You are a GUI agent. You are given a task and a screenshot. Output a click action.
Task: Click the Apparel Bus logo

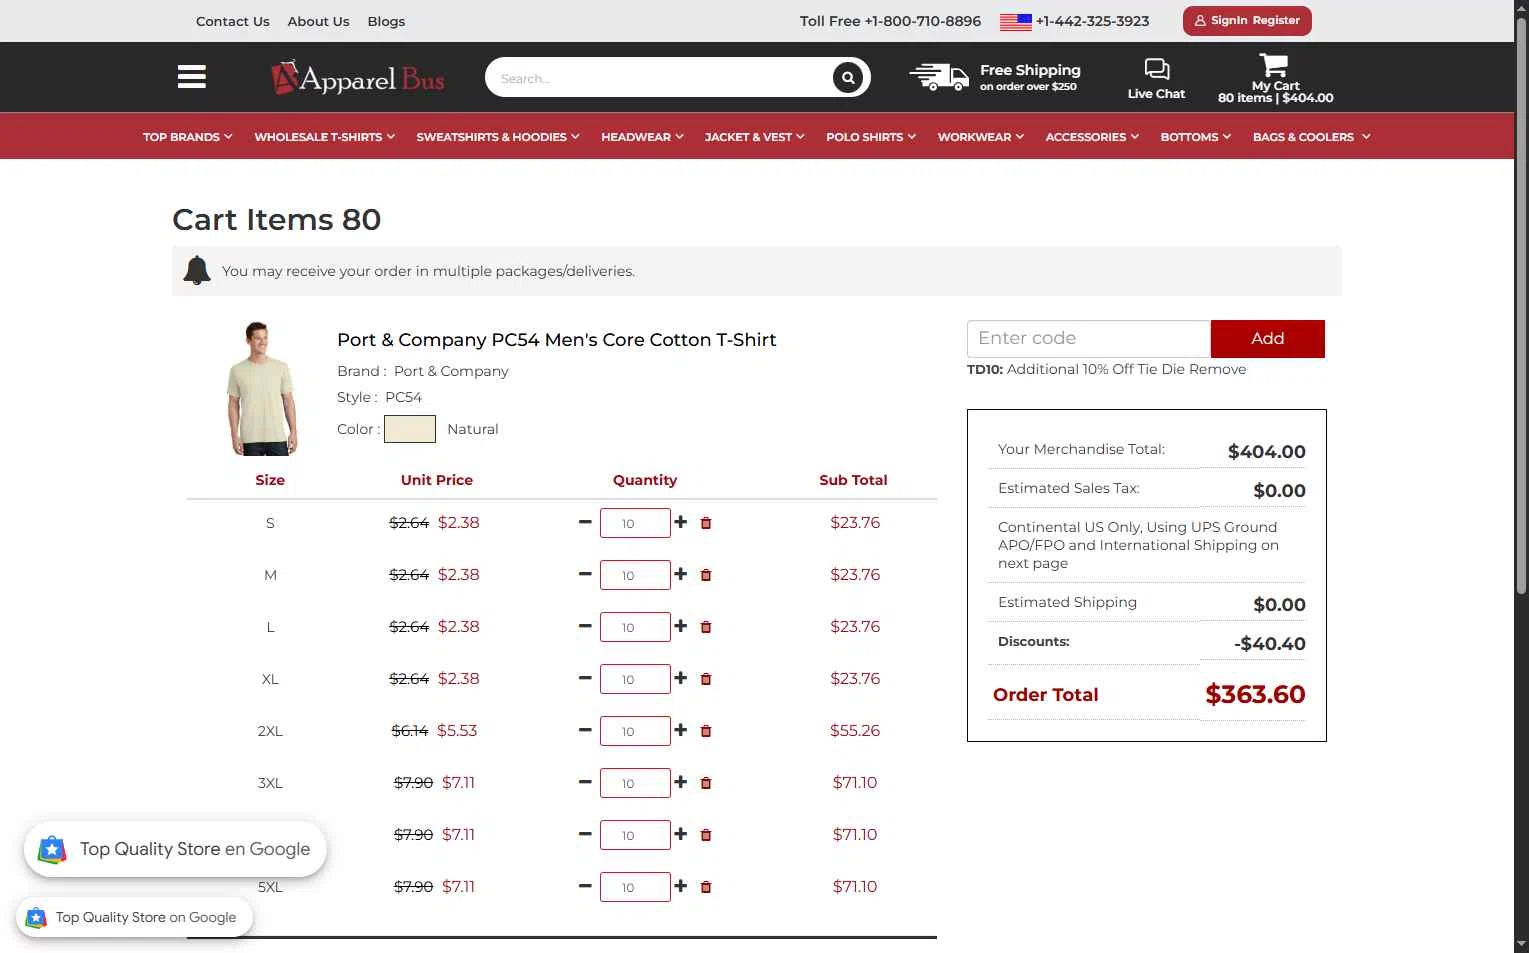pyautogui.click(x=358, y=78)
